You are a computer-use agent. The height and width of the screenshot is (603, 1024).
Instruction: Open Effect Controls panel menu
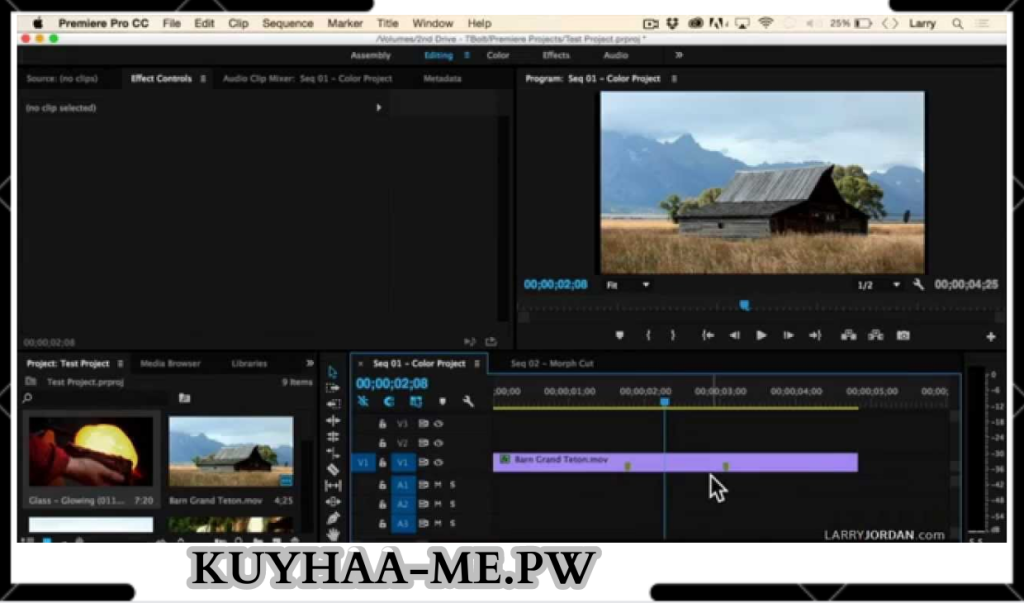click(x=203, y=78)
